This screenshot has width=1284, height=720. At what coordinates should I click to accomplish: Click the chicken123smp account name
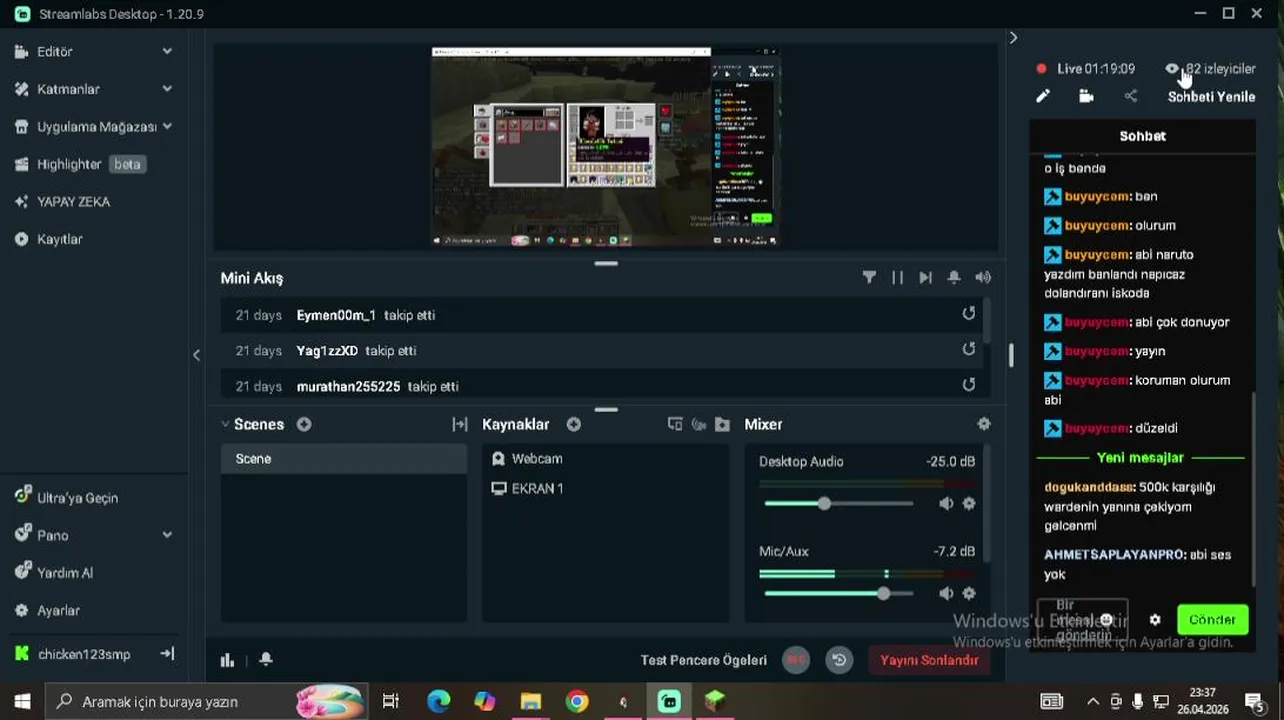(x=84, y=654)
